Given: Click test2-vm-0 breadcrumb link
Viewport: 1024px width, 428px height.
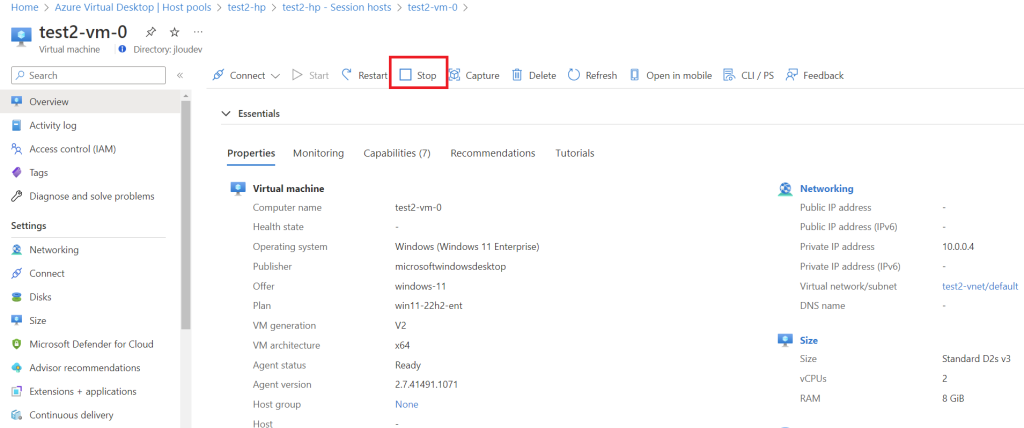Looking at the screenshot, I should (x=432, y=7).
